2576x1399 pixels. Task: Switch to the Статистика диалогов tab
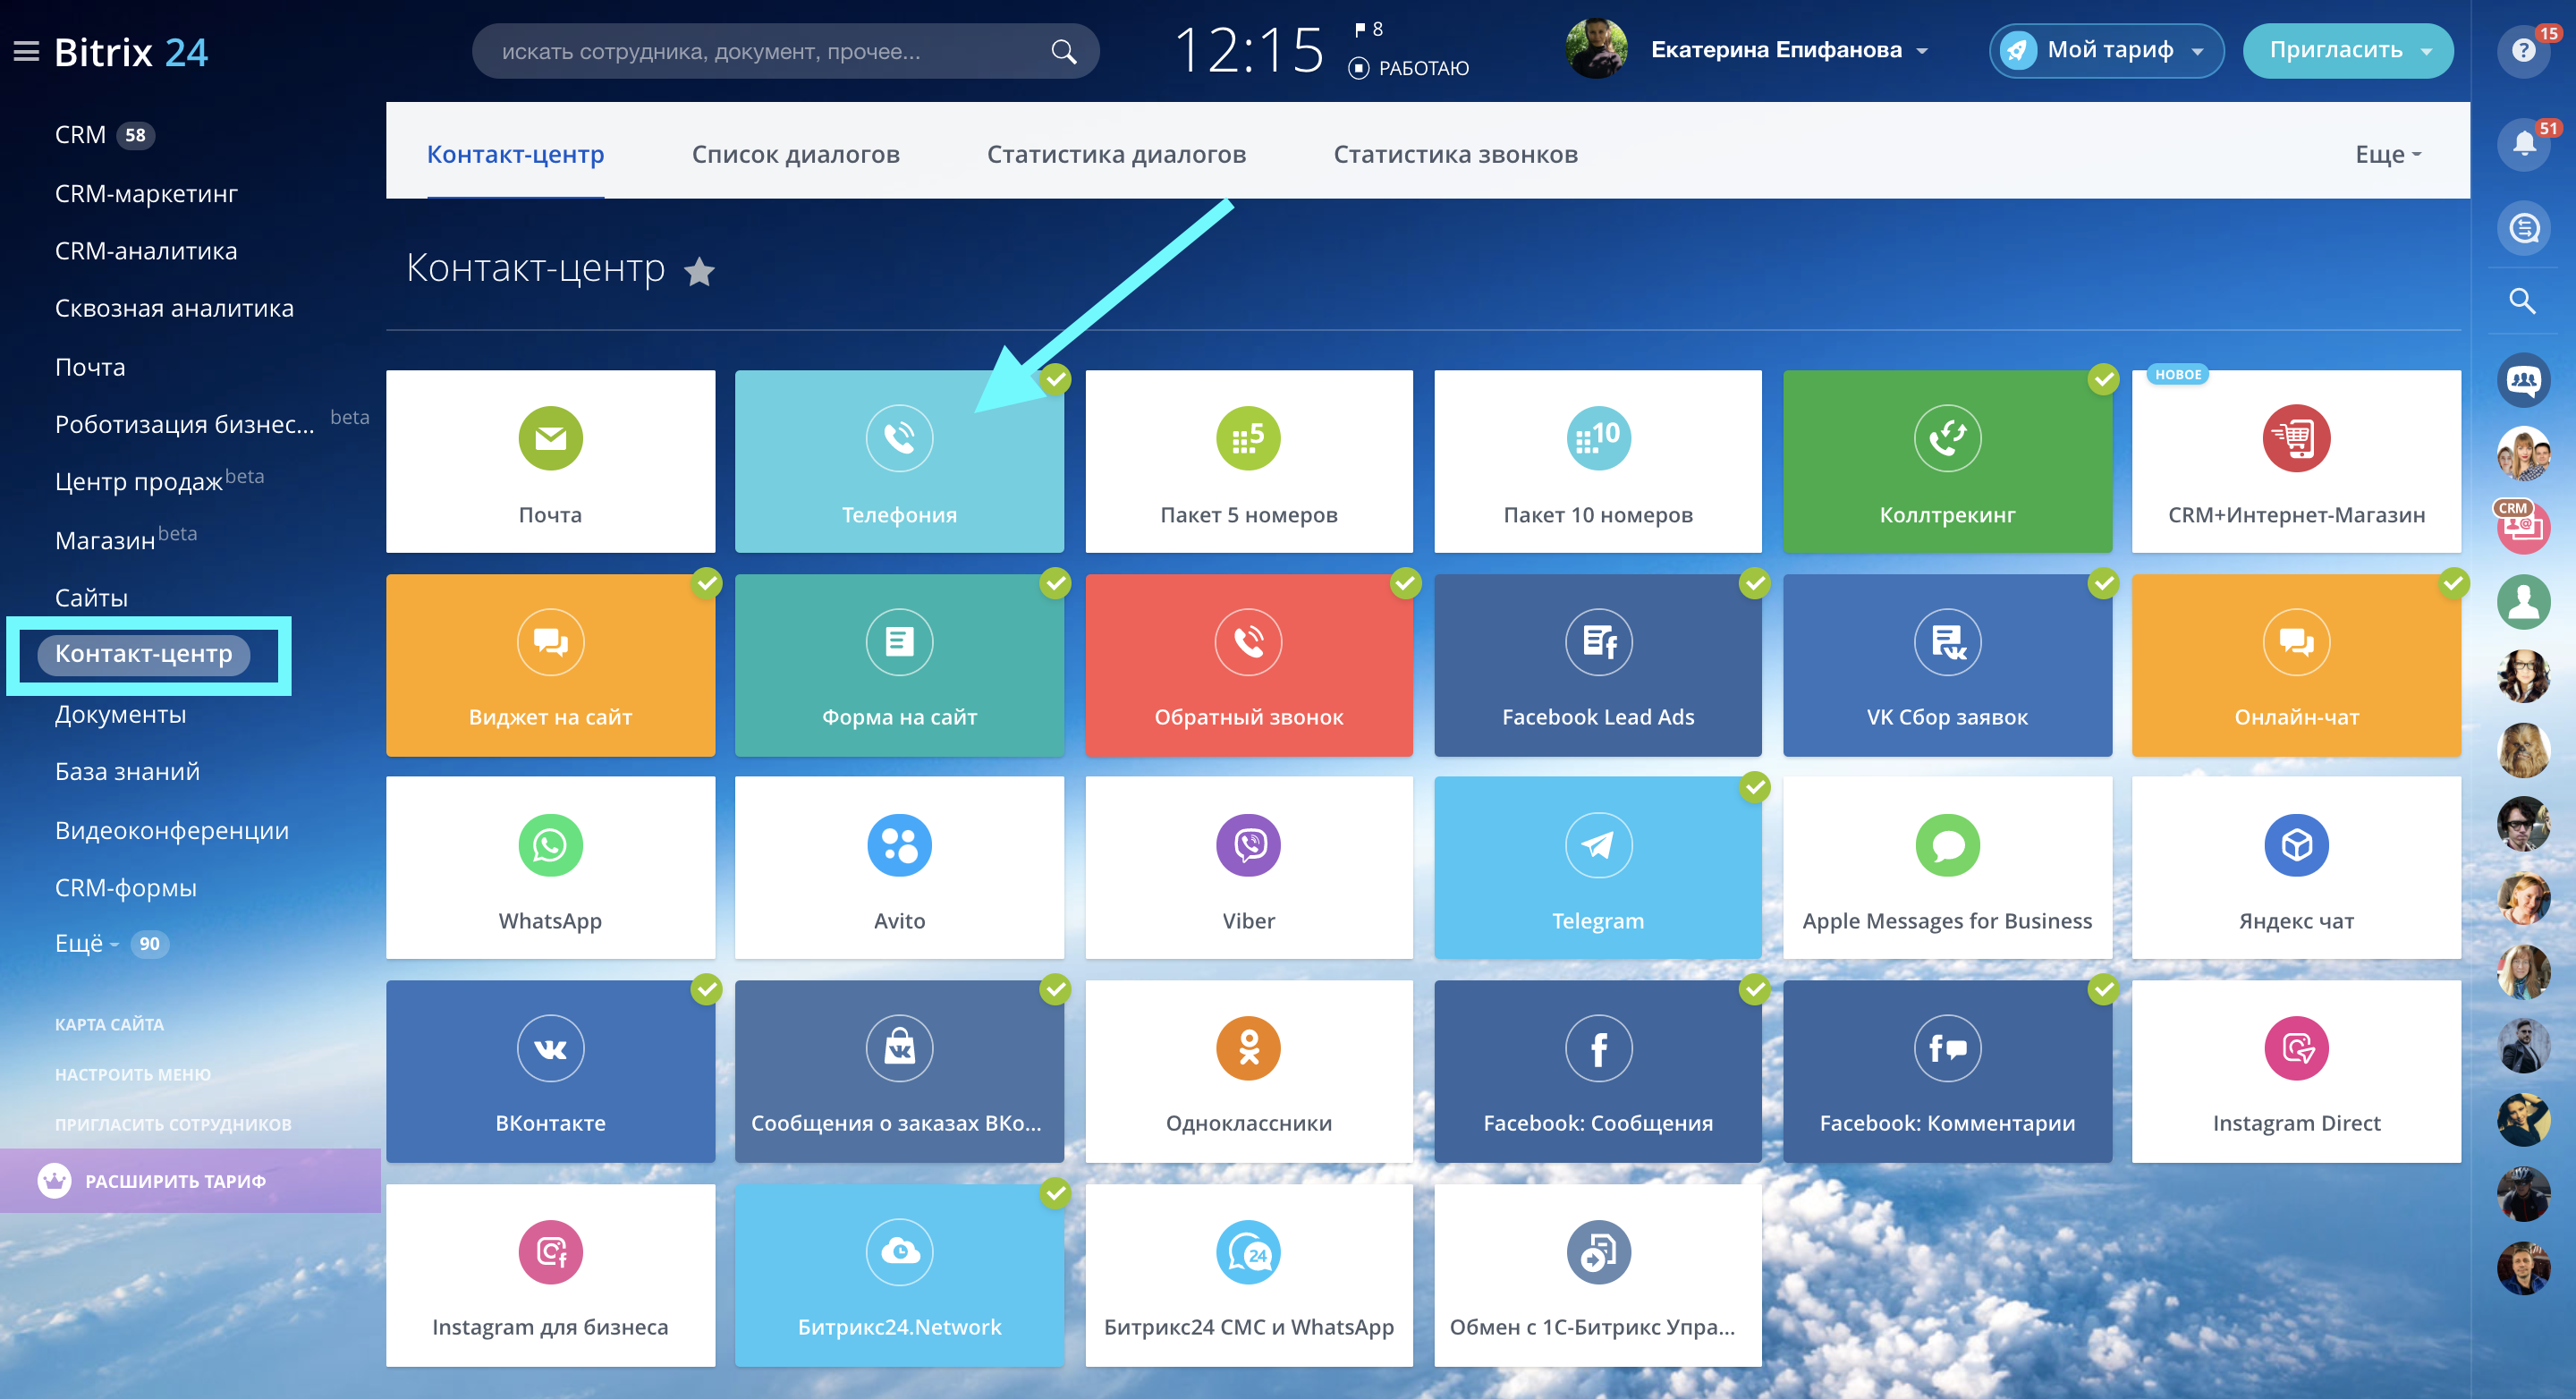pyautogui.click(x=1116, y=154)
